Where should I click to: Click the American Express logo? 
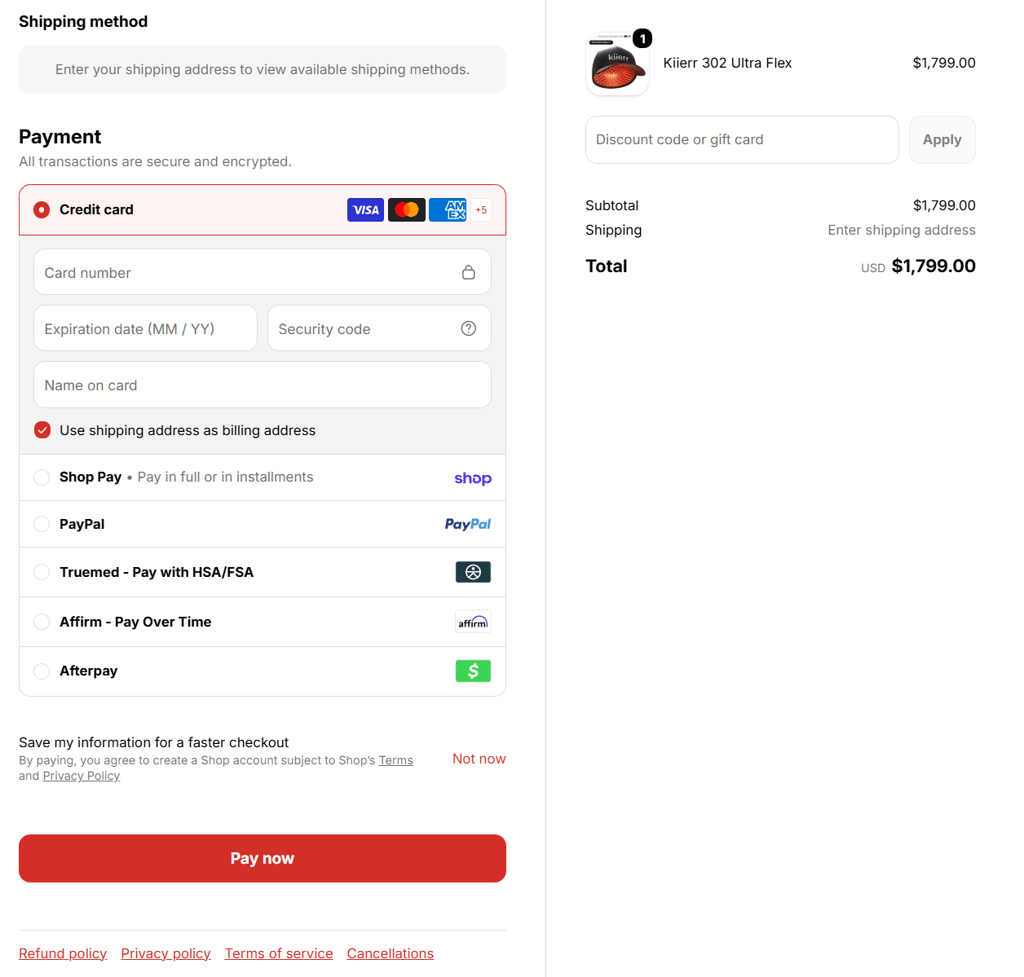447,210
